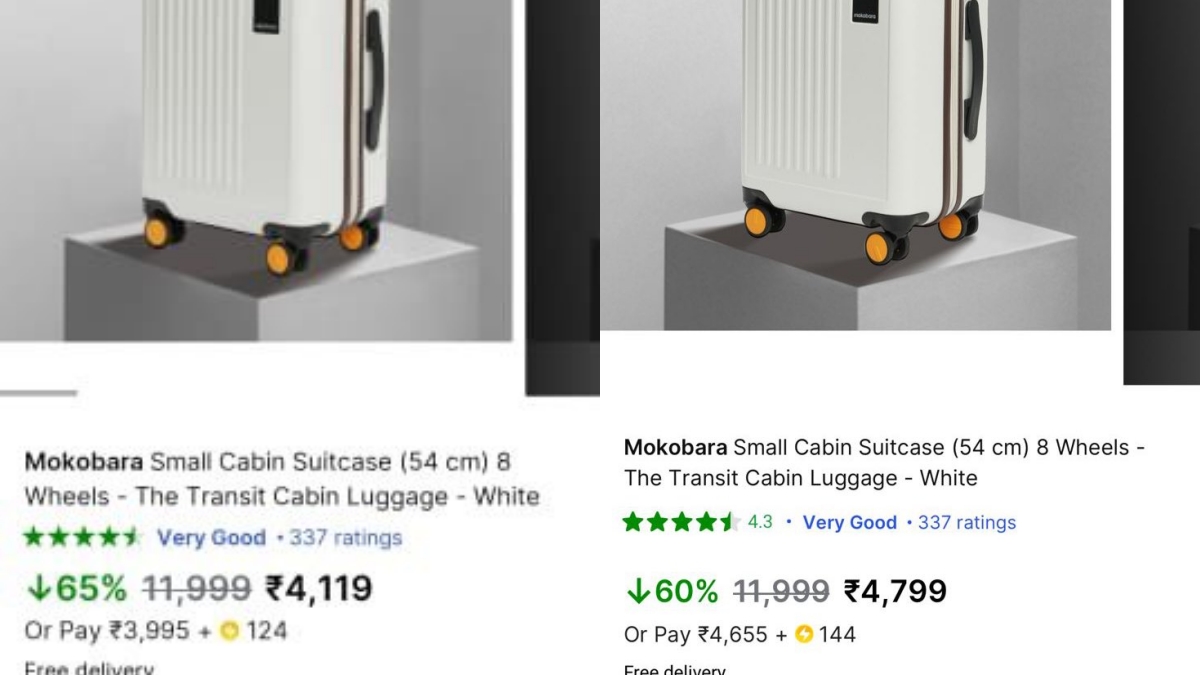Click the green down-arrow beside 60% discount
Screen dimensions: 1200x675
point(638,592)
